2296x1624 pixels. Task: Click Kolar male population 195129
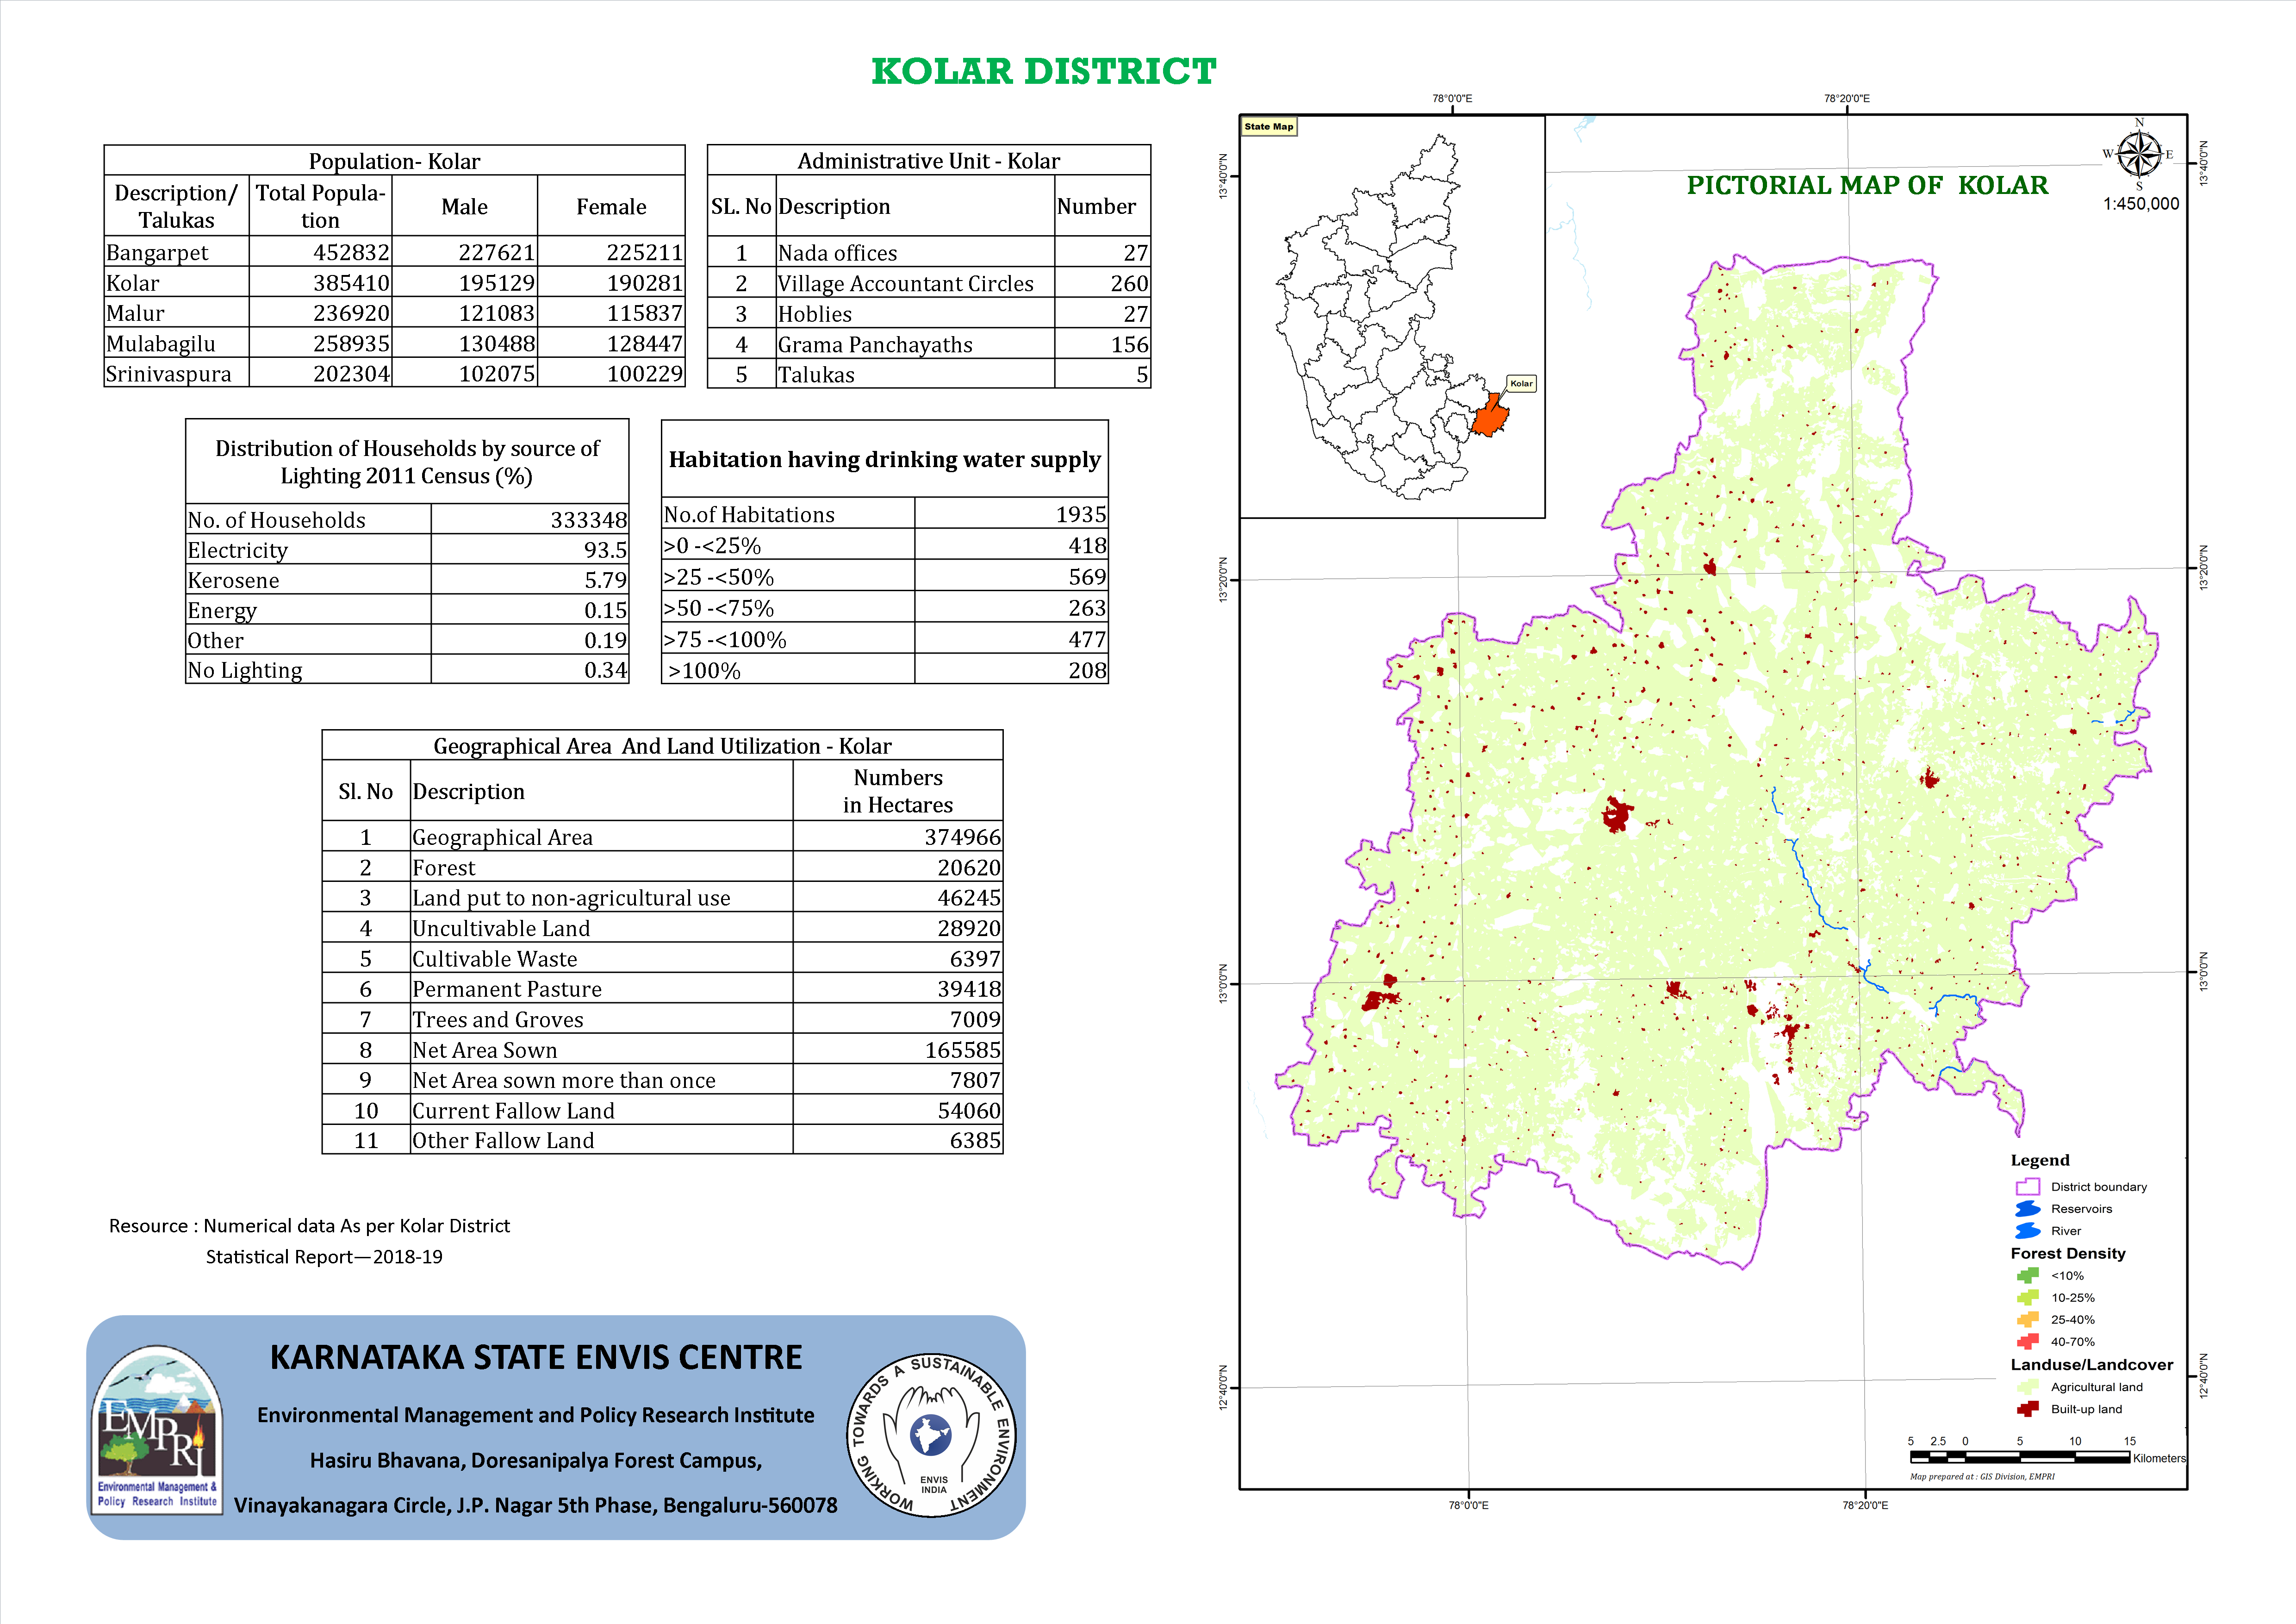click(497, 283)
